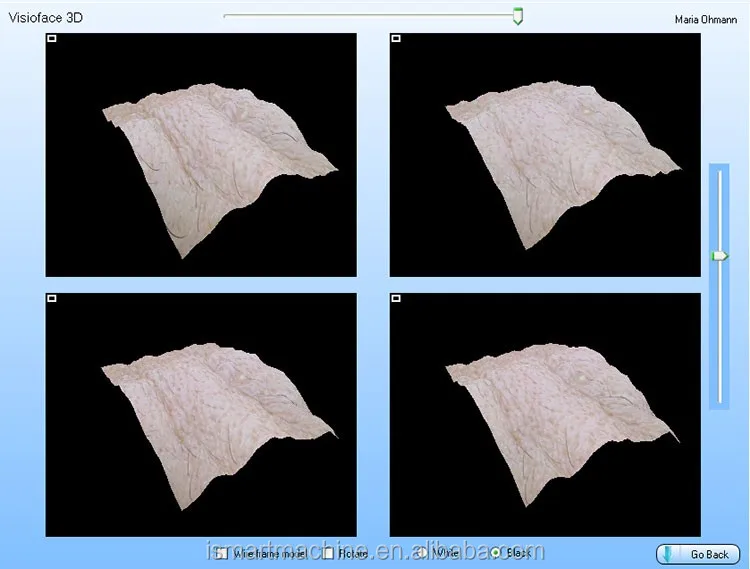Click the bottom of the vertical slider track
Viewport: 750px width, 569px height.
[x=719, y=402]
